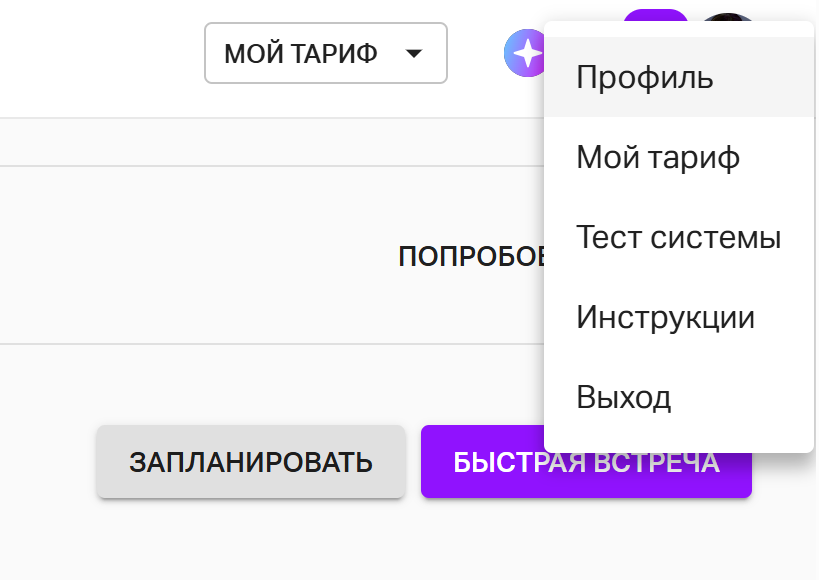
Task: Click the sparkle star gradient icon
Action: pyautogui.click(x=524, y=53)
